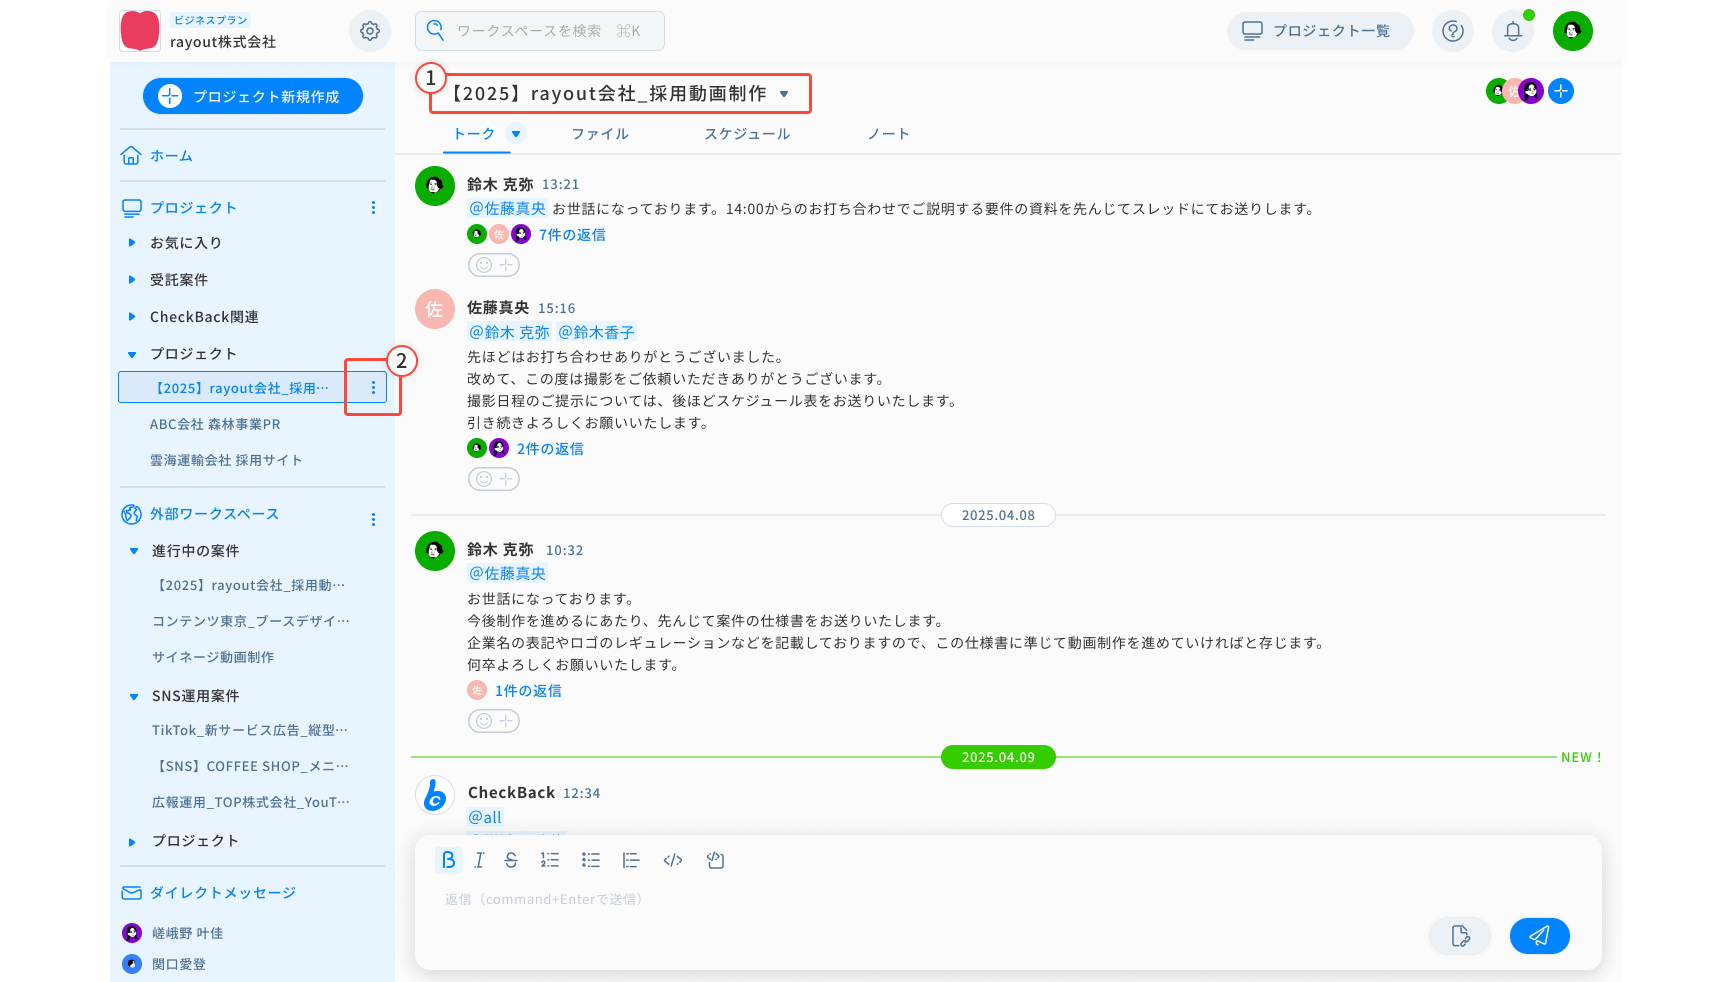The image size is (1732, 982).
Task: Open the トーク tab dropdown arrow
Action: click(516, 133)
